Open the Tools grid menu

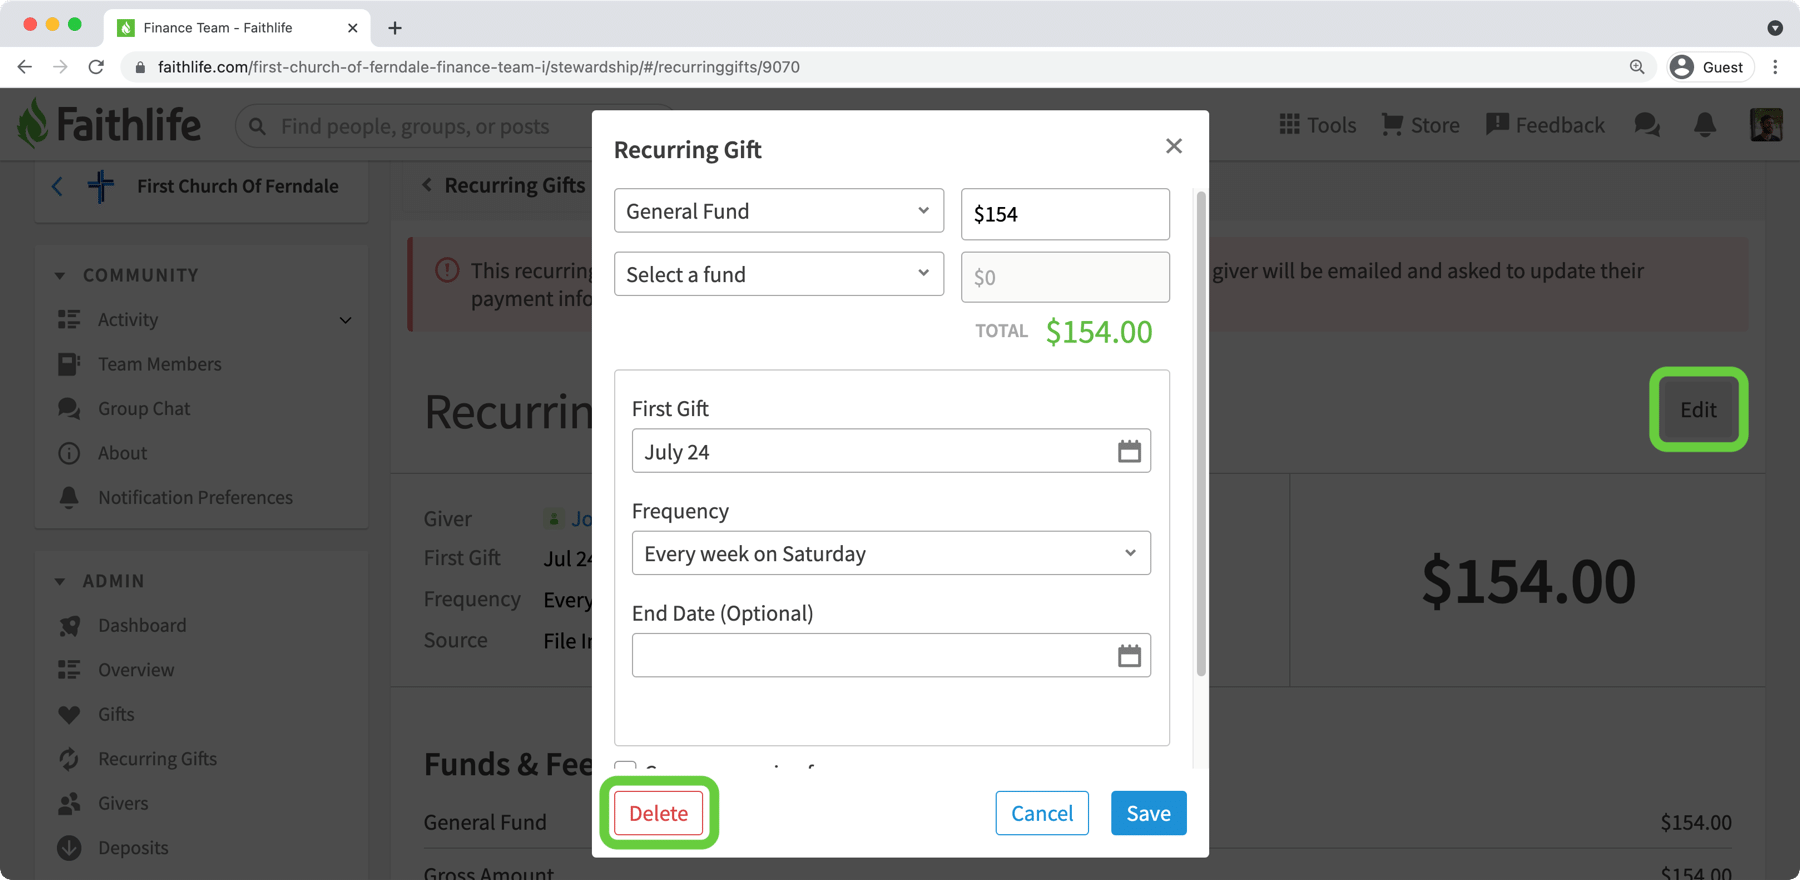coord(1318,125)
